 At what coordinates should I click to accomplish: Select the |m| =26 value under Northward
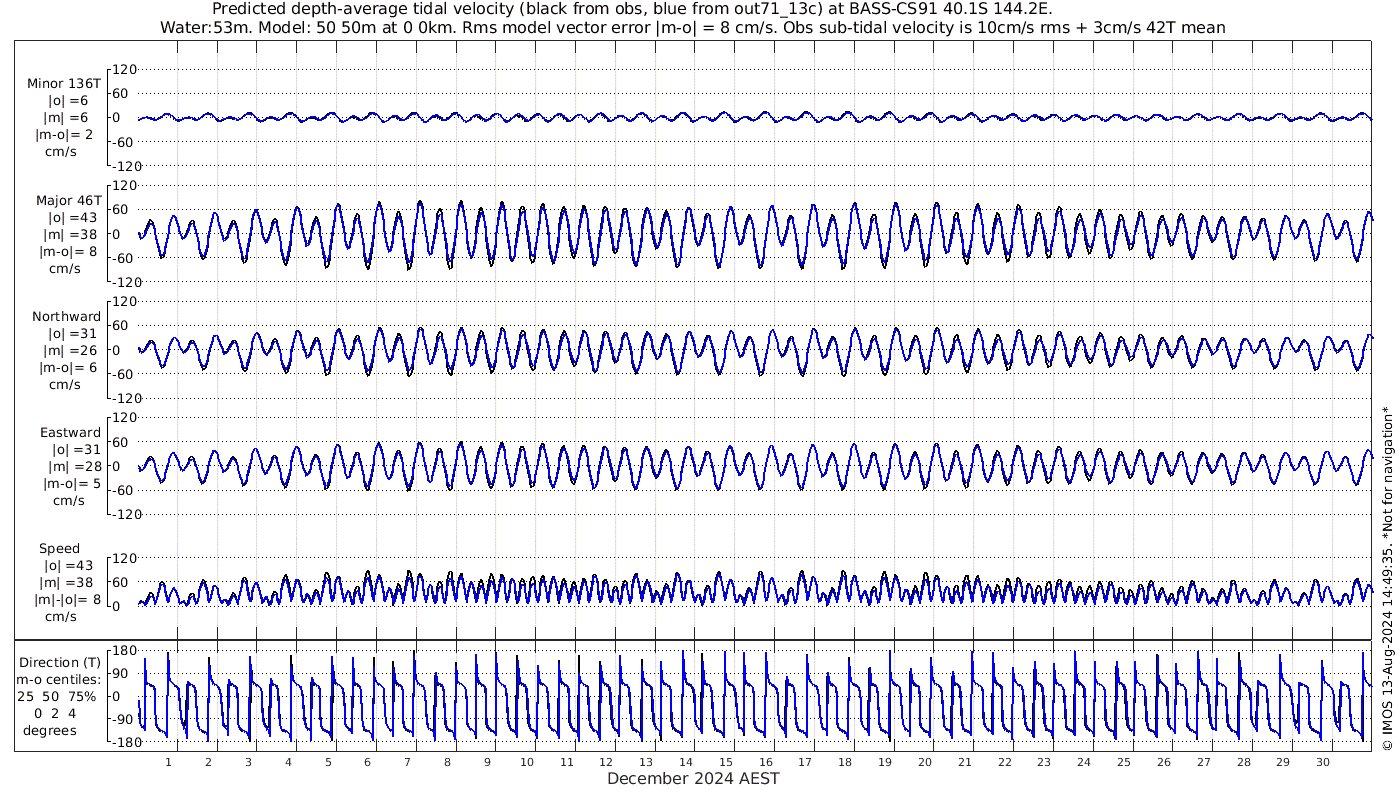point(70,350)
